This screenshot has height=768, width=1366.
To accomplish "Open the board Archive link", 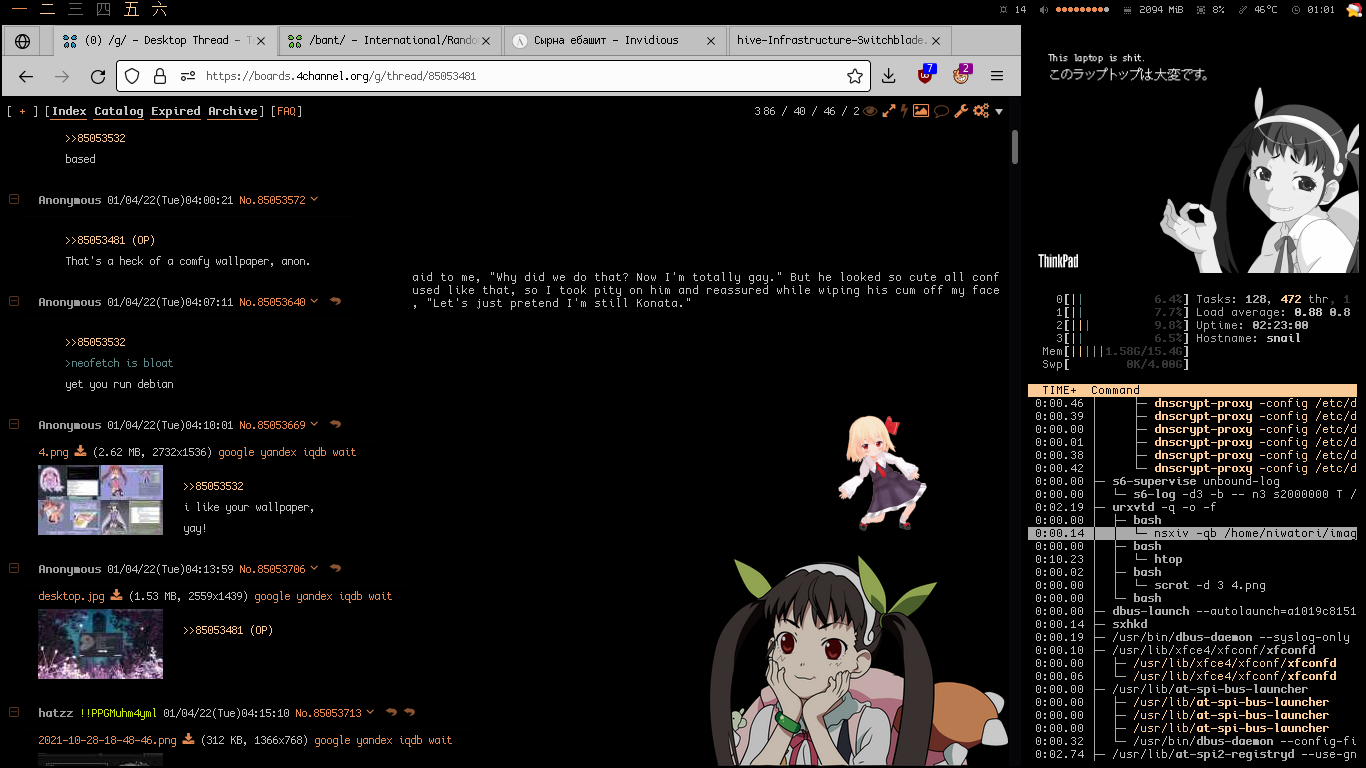I will click(x=233, y=111).
